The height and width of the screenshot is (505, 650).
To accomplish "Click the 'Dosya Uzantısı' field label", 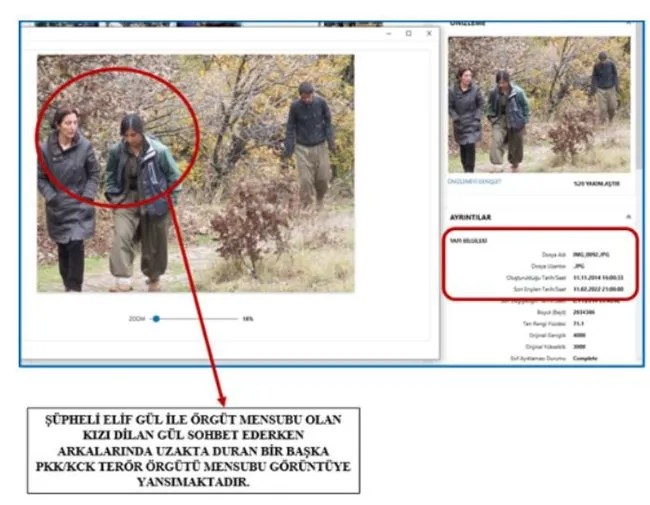I will [549, 266].
